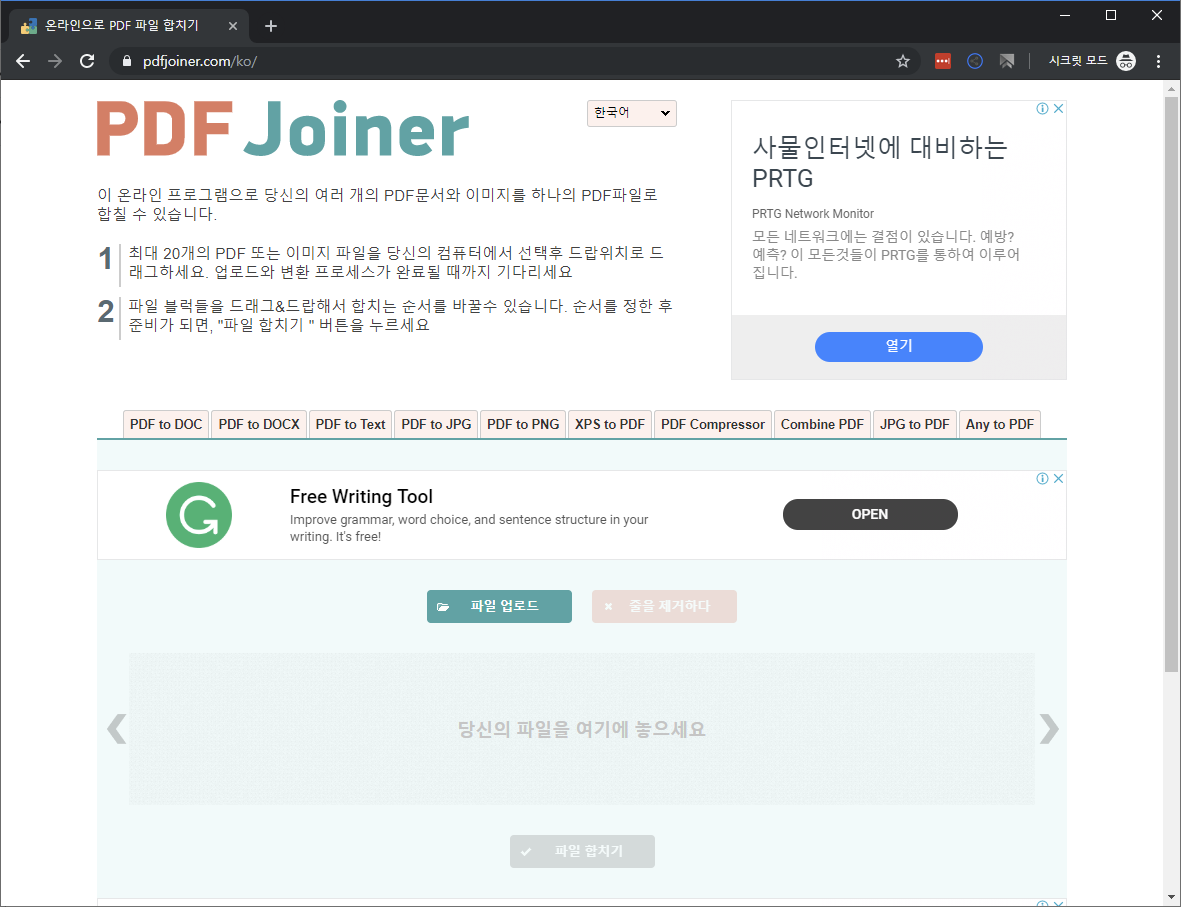
Task: Click the PDF Joiner logo
Action: [283, 128]
